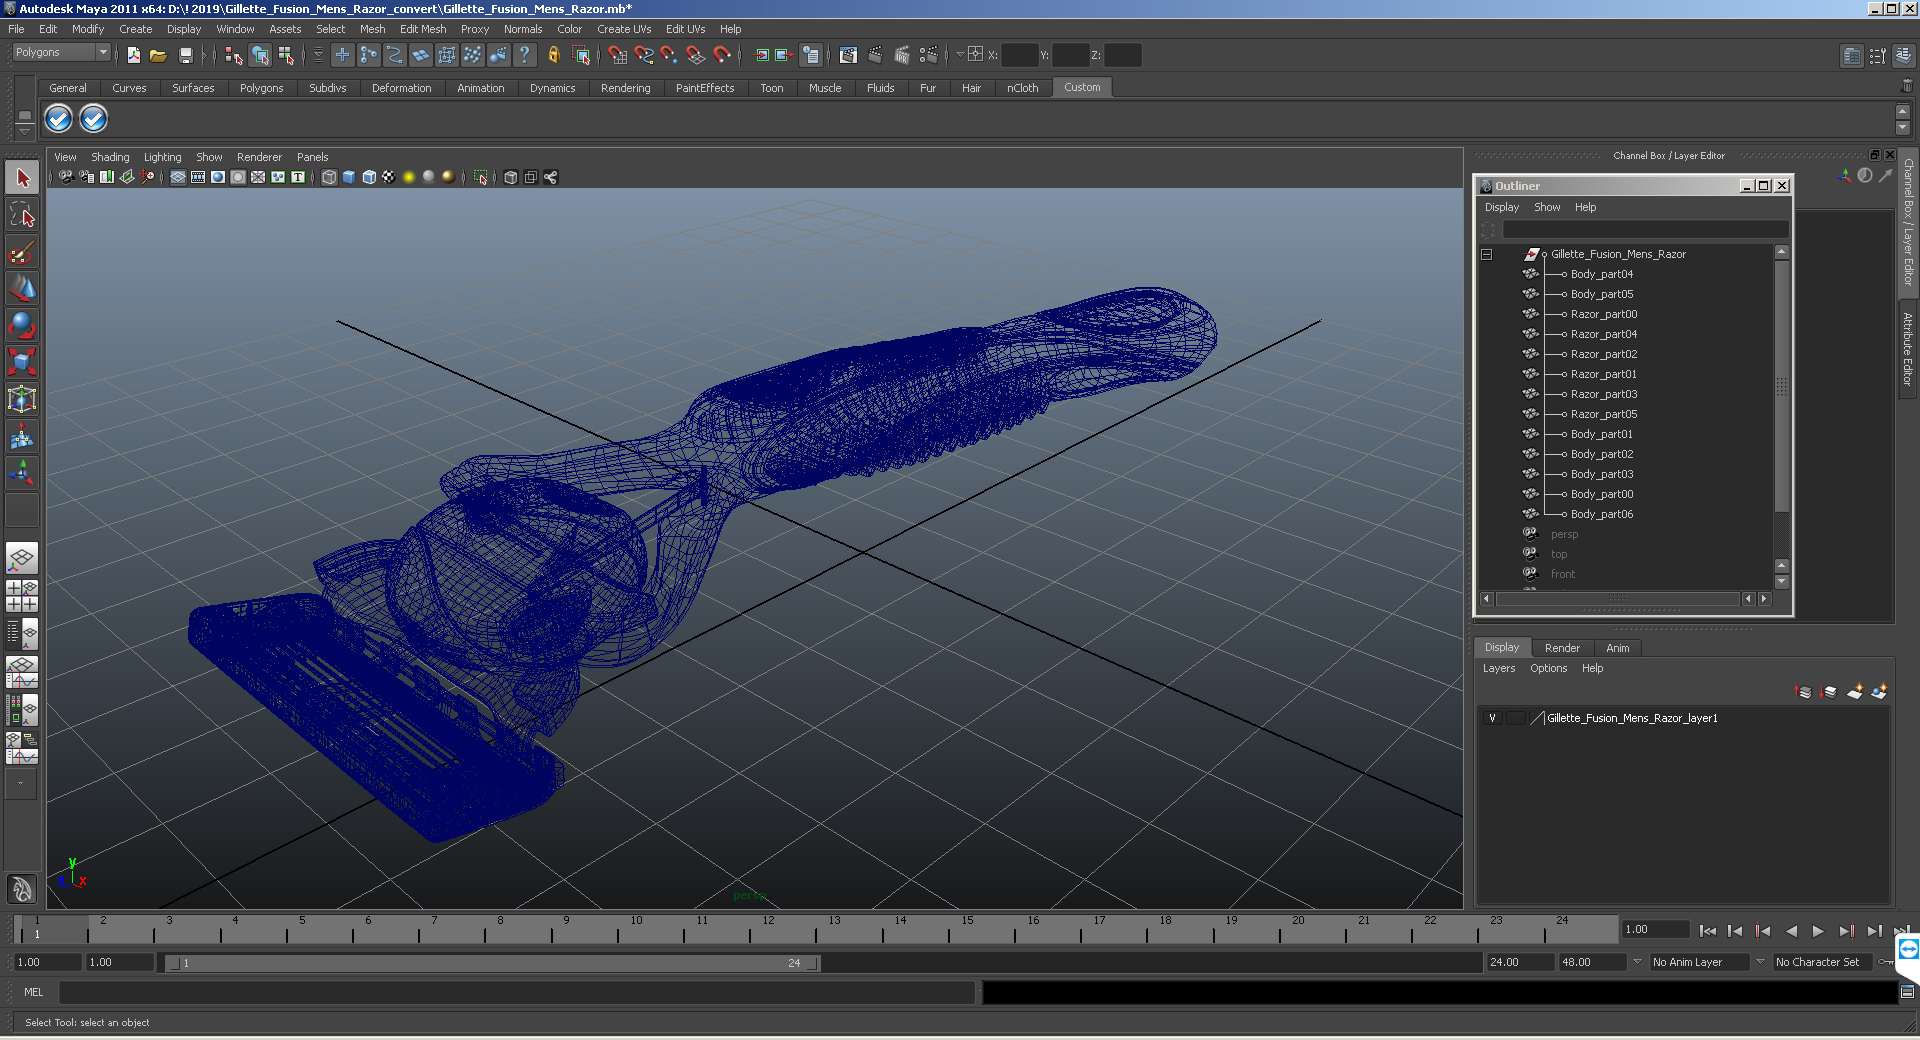The width and height of the screenshot is (1920, 1040).
Task: Select by hierarchy mode icon
Action: pyautogui.click(x=233, y=55)
